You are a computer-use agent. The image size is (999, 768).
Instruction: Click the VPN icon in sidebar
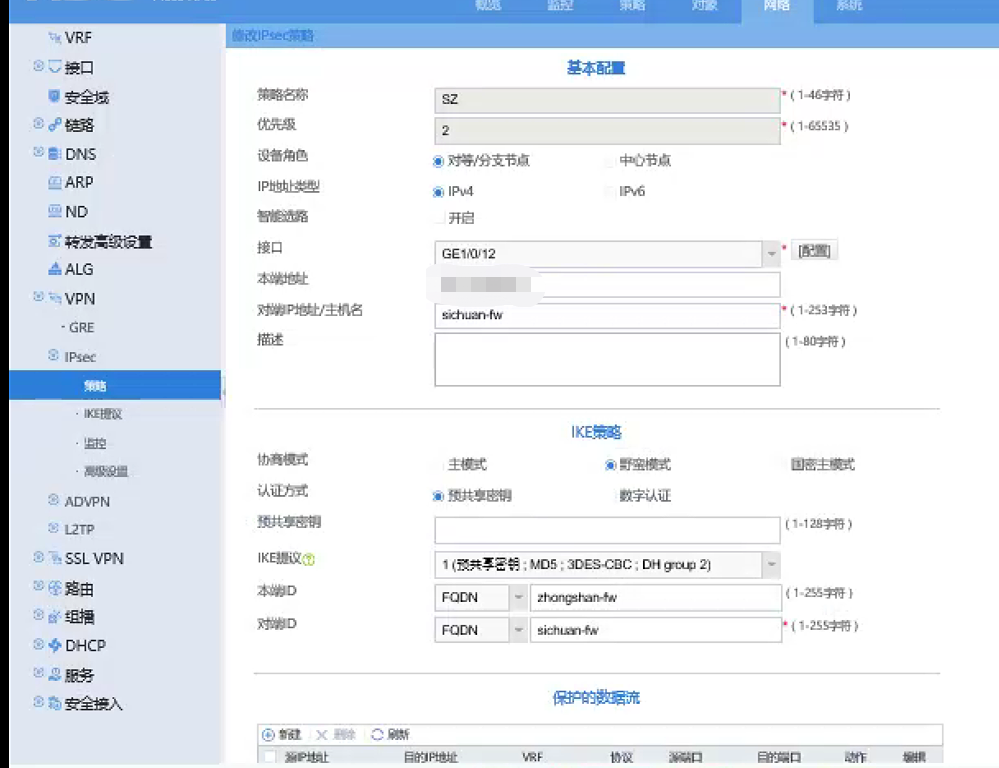click(55, 298)
